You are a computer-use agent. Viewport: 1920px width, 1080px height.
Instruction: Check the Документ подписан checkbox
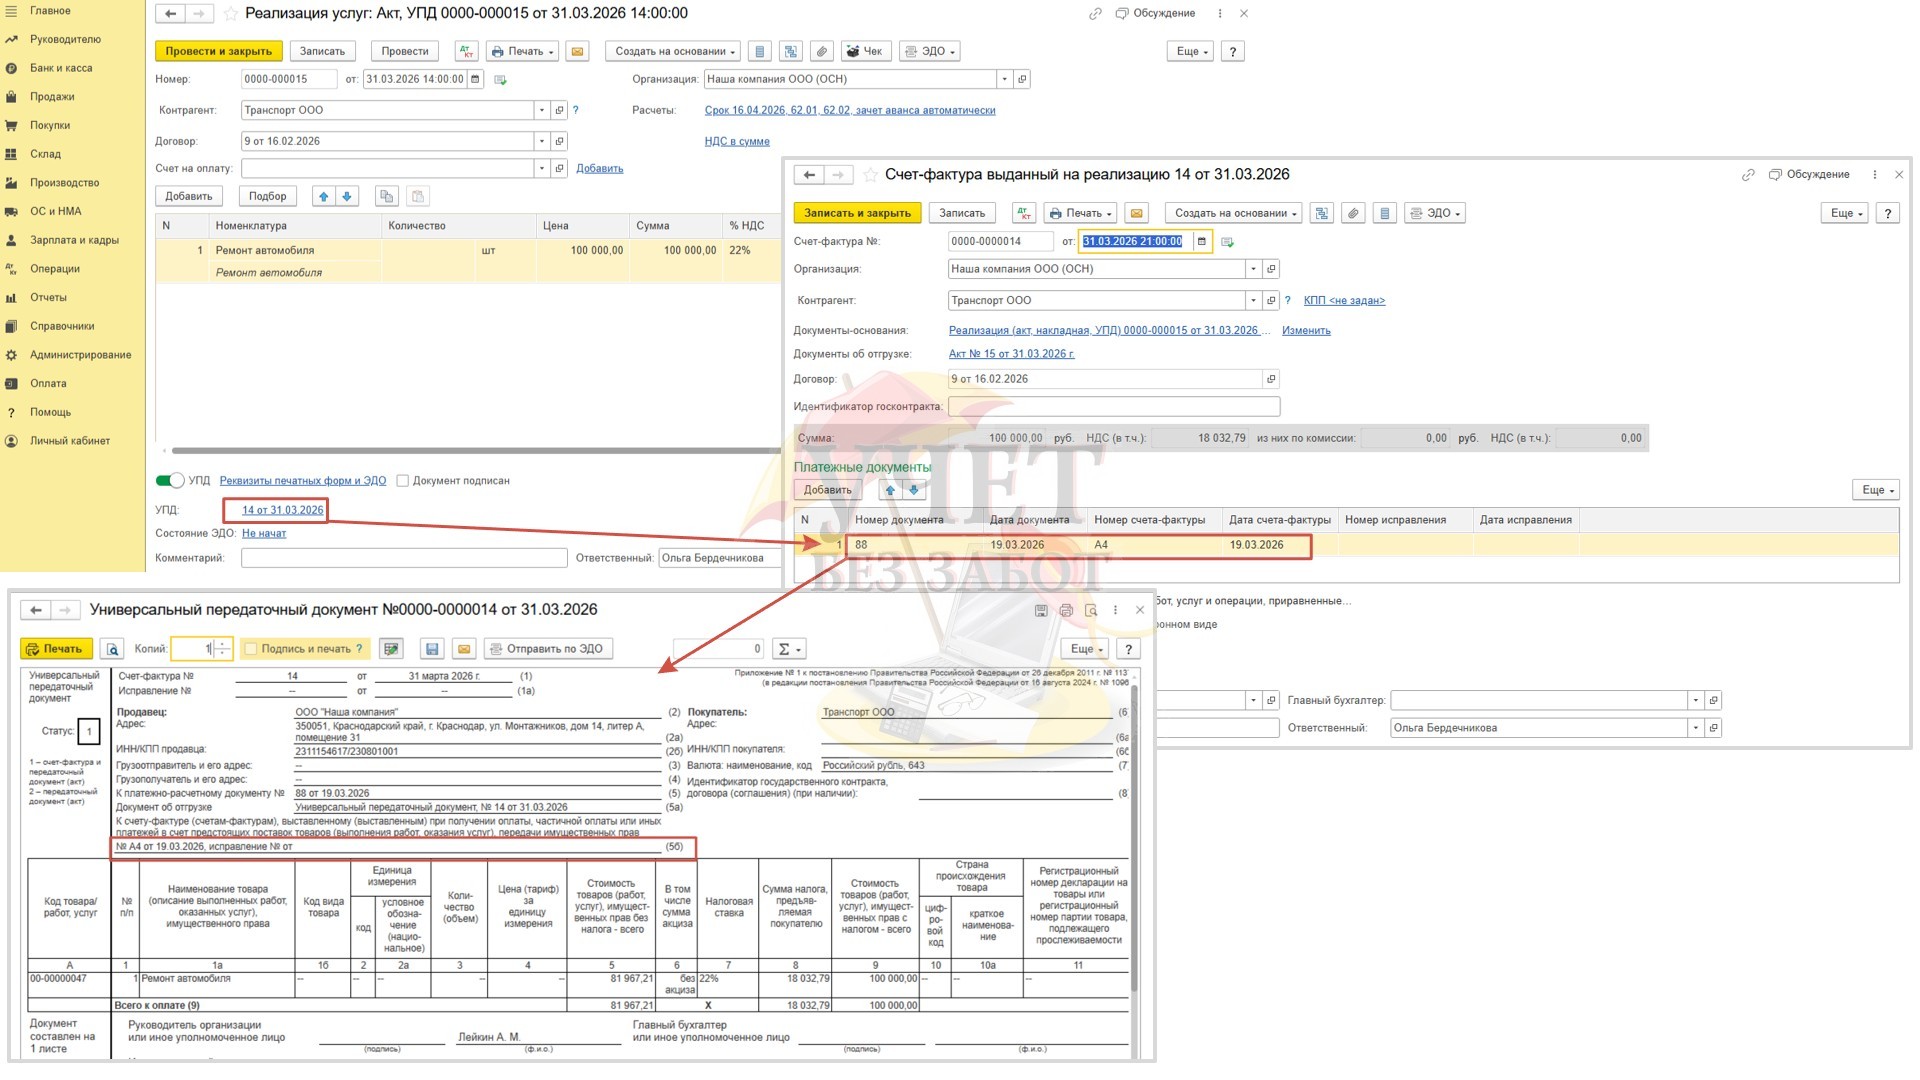[x=403, y=481]
